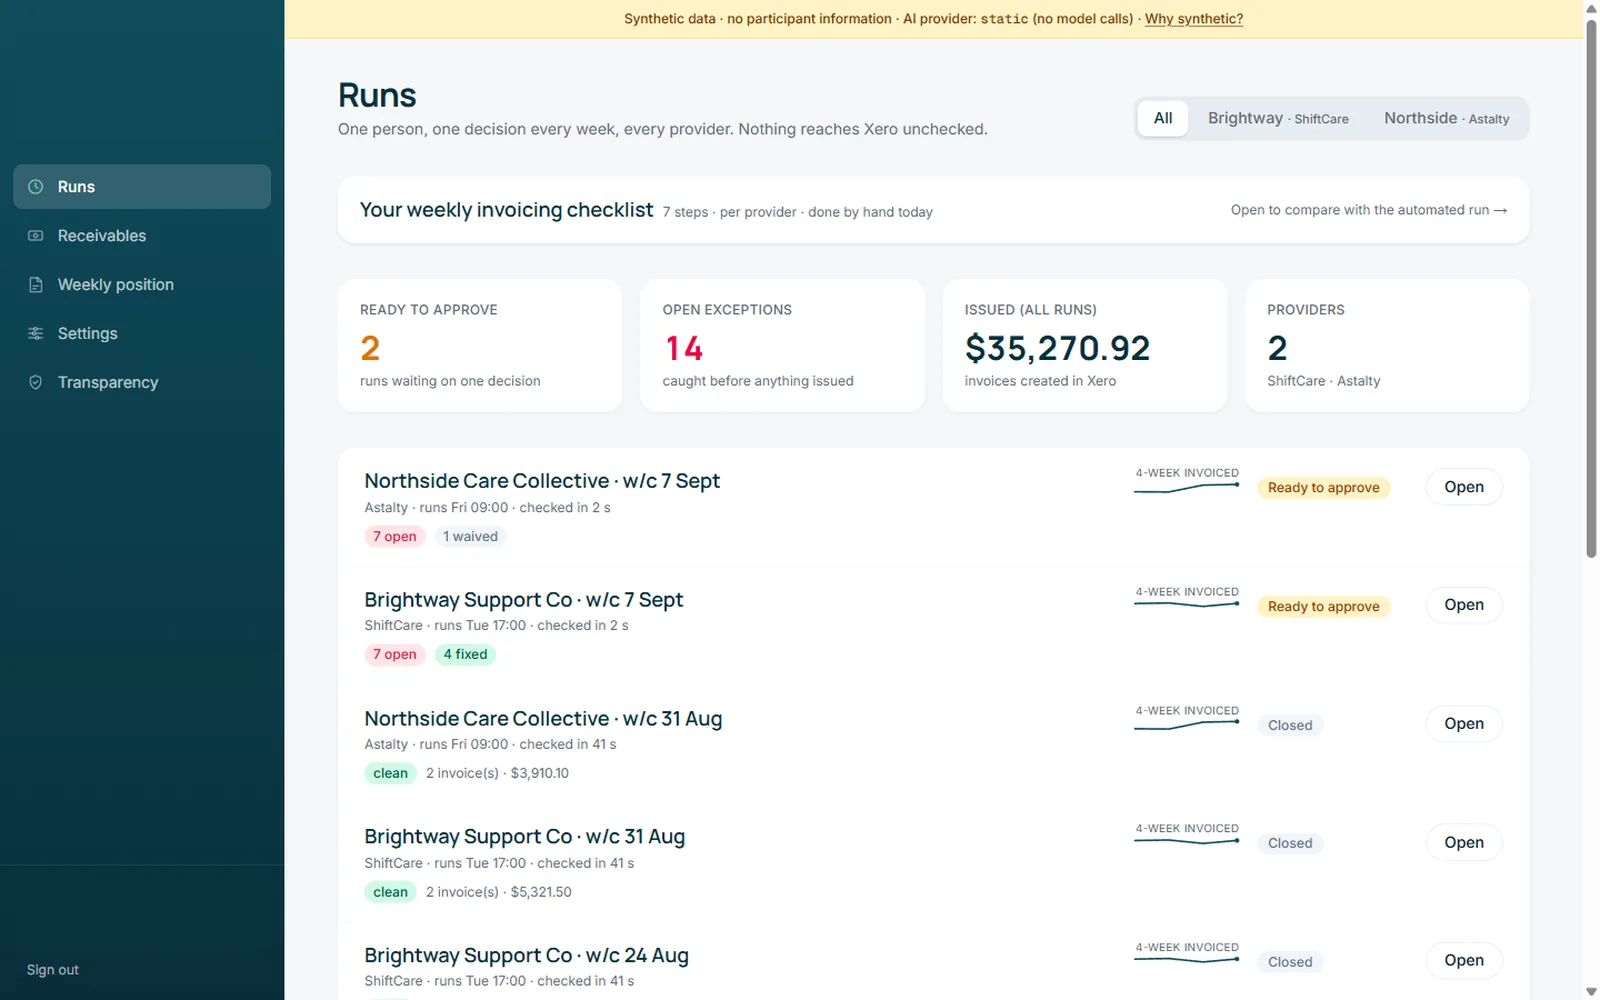Expand Your weekly invoicing checklist card
Viewport: 1600px width, 1000px height.
pos(933,210)
